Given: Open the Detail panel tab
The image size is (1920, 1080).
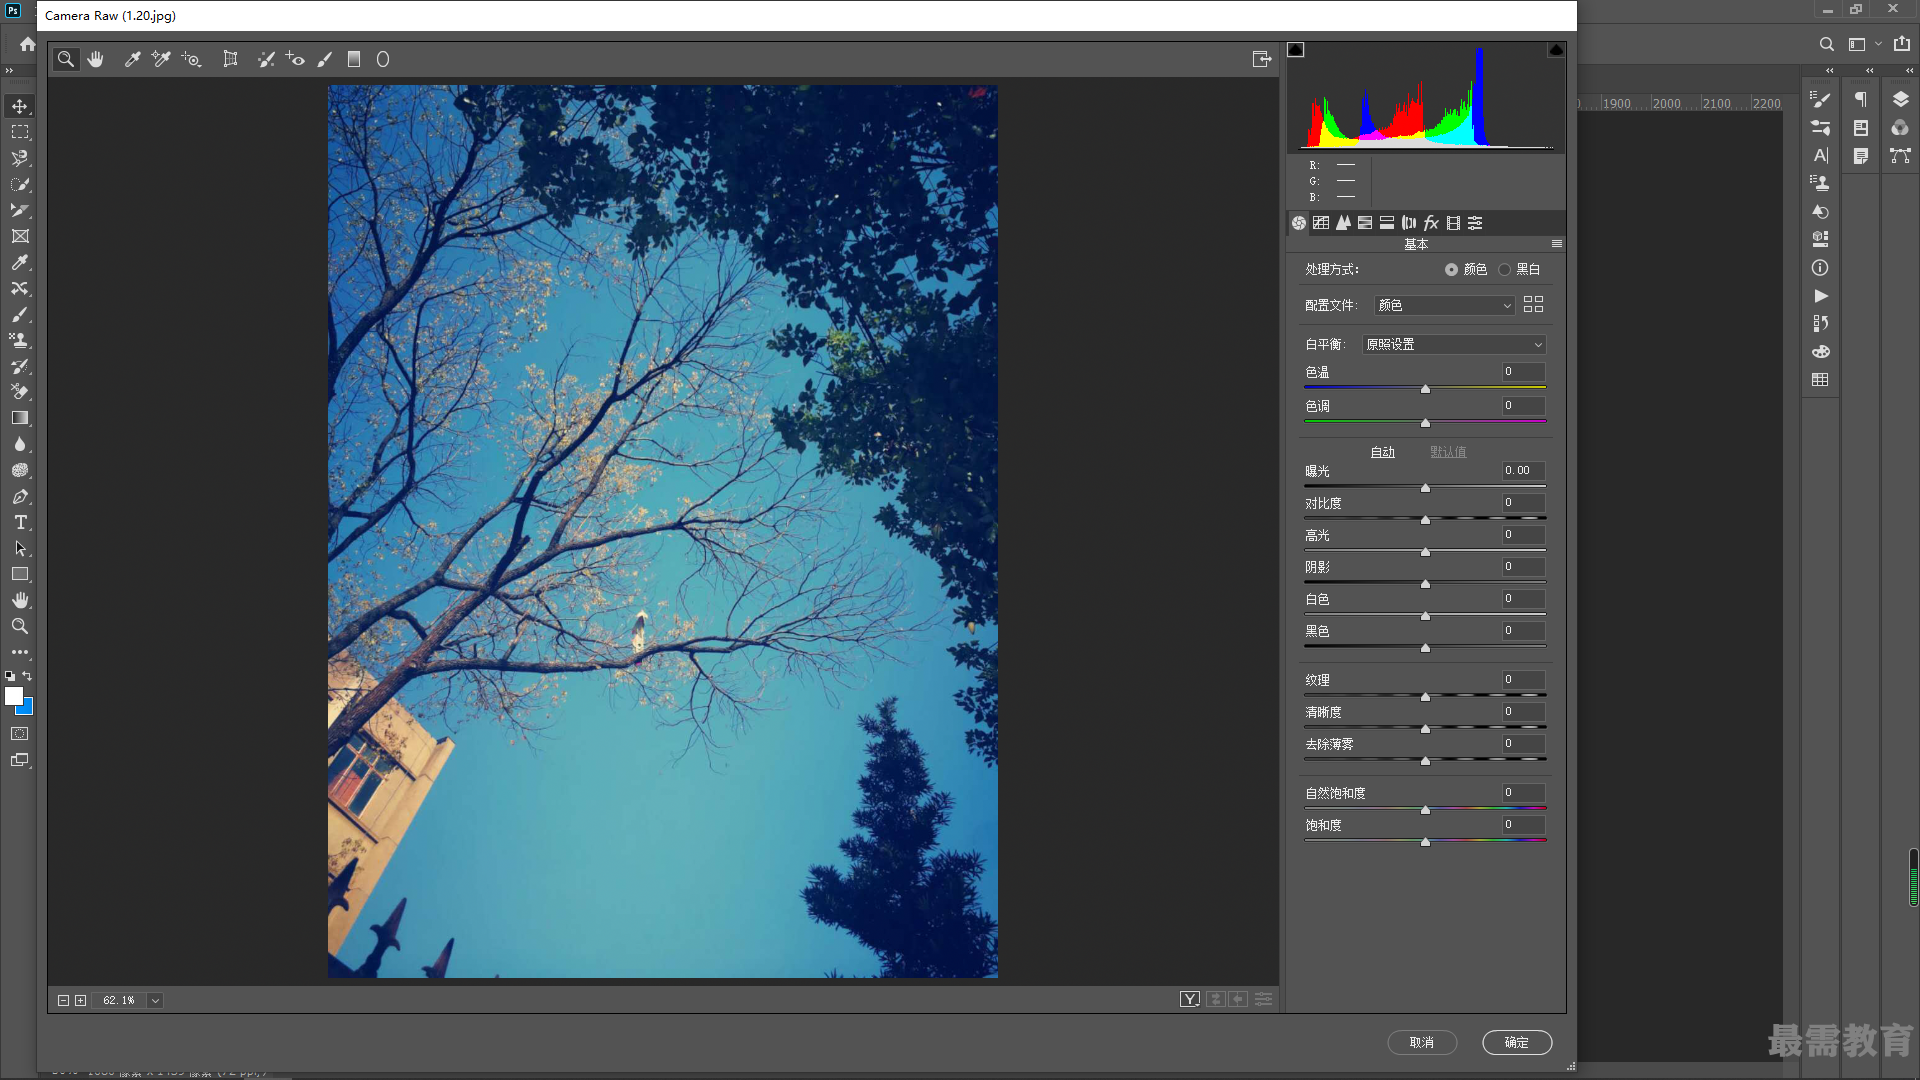Looking at the screenshot, I should tap(1343, 223).
